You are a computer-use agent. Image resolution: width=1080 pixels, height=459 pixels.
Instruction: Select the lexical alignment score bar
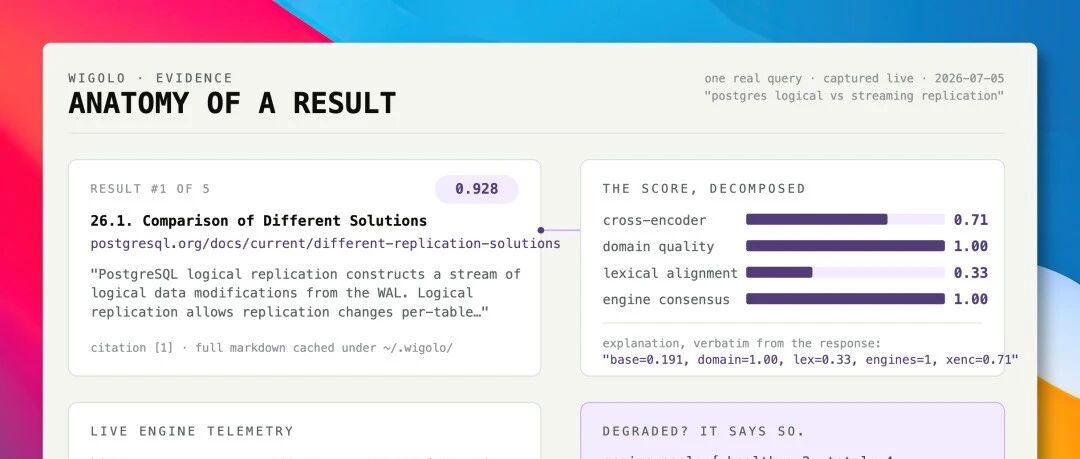(845, 272)
